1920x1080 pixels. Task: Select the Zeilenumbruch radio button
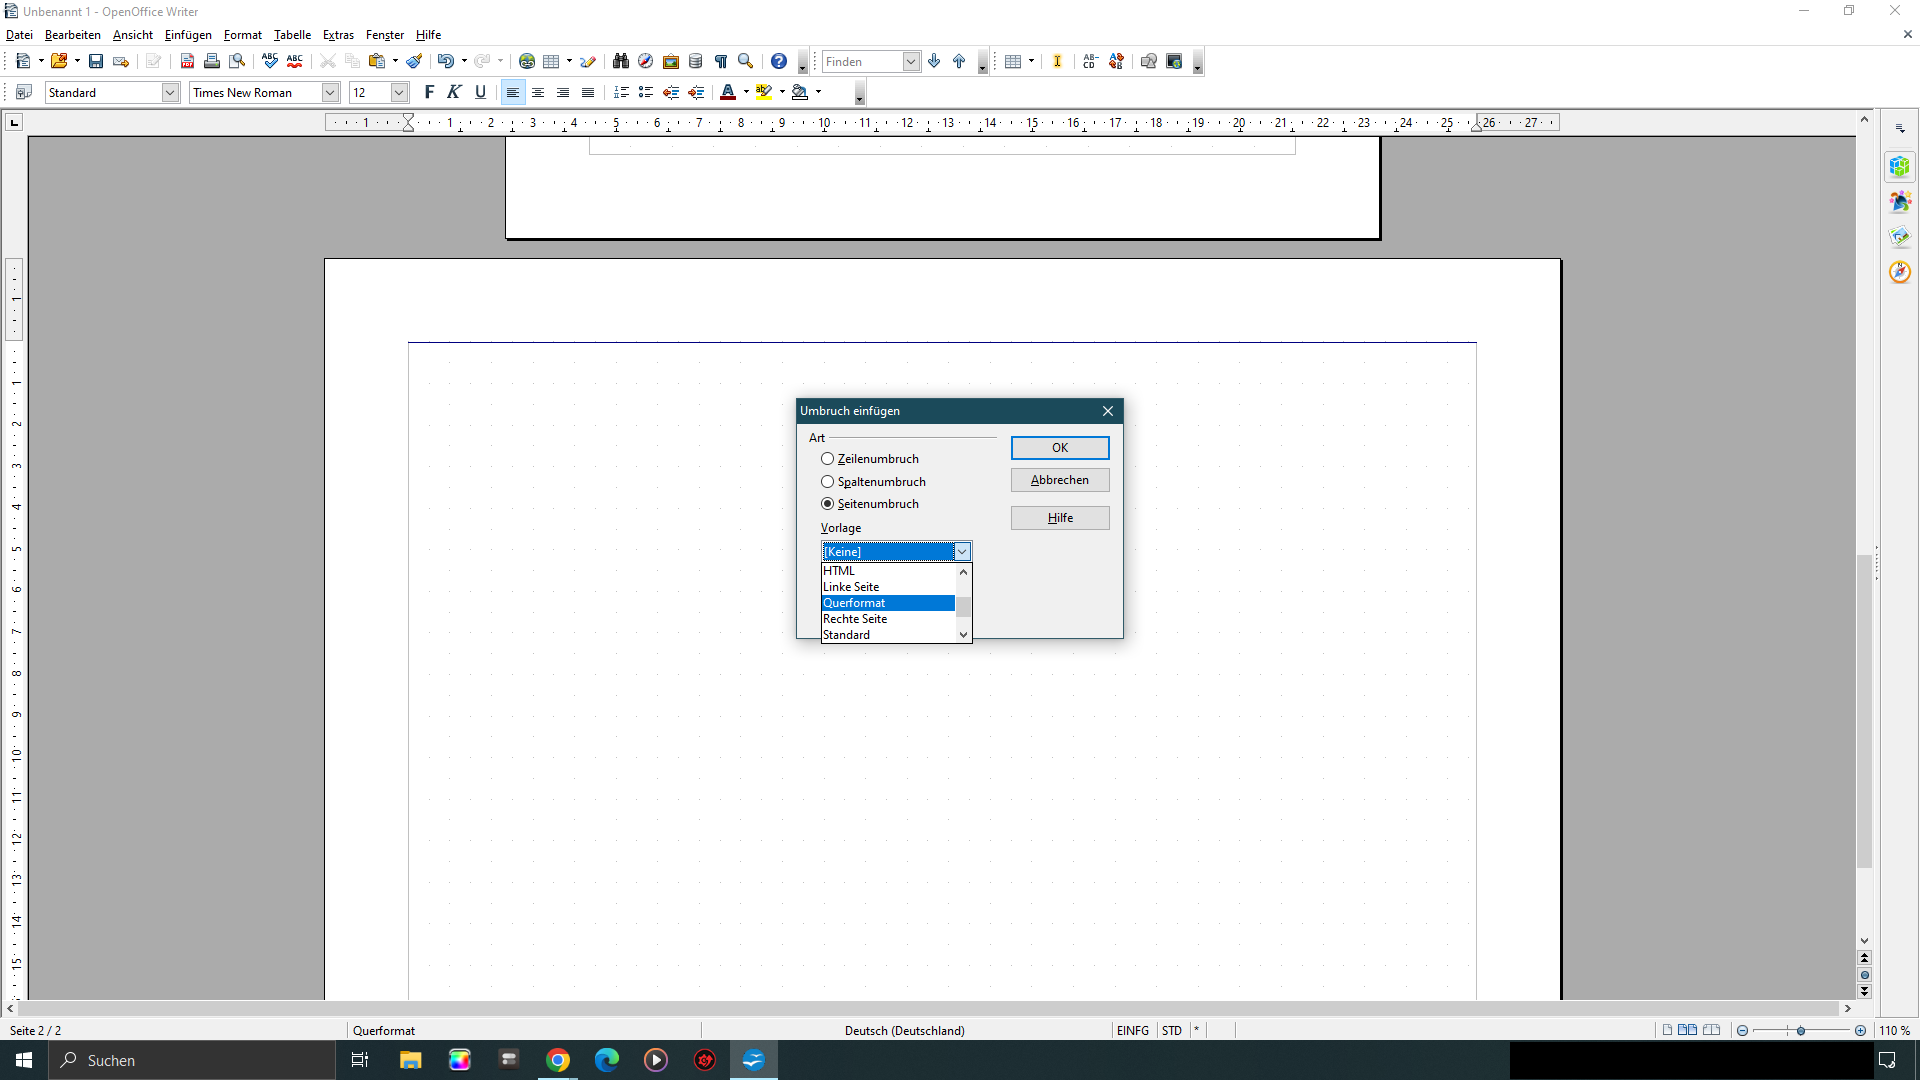coord(828,459)
